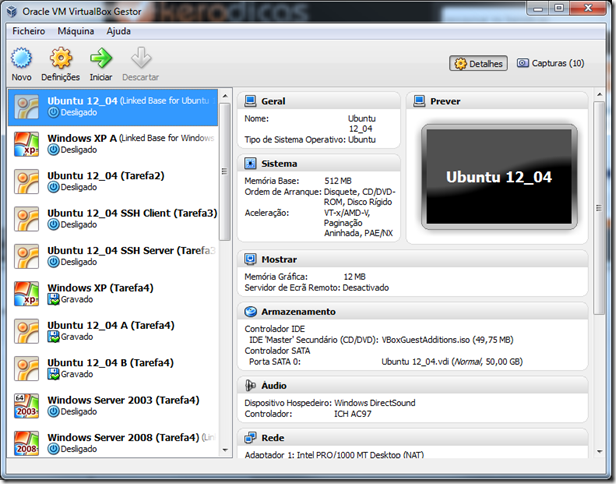Click the Áudio section speaker icon
Image resolution: width=616 pixels, height=484 pixels.
pyautogui.click(x=250, y=385)
